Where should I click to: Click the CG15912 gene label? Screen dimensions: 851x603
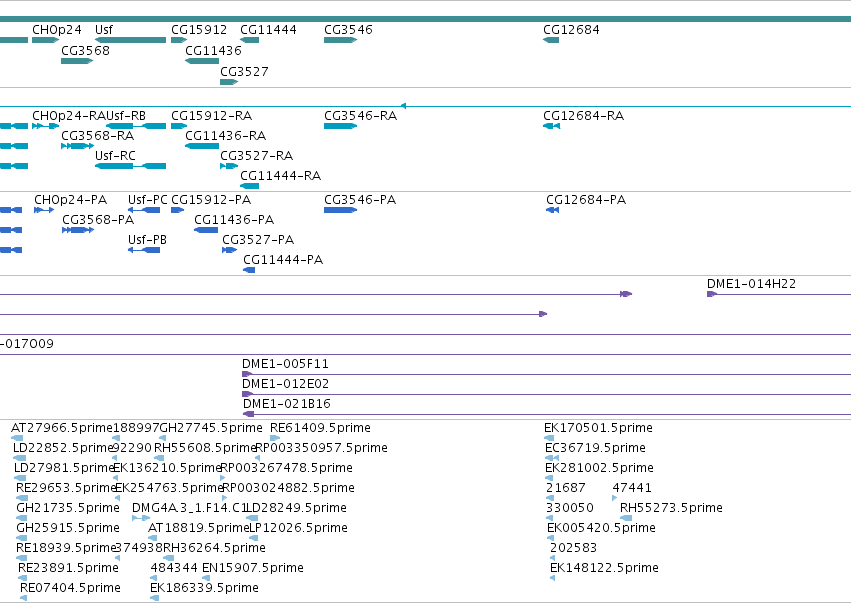pos(199,30)
